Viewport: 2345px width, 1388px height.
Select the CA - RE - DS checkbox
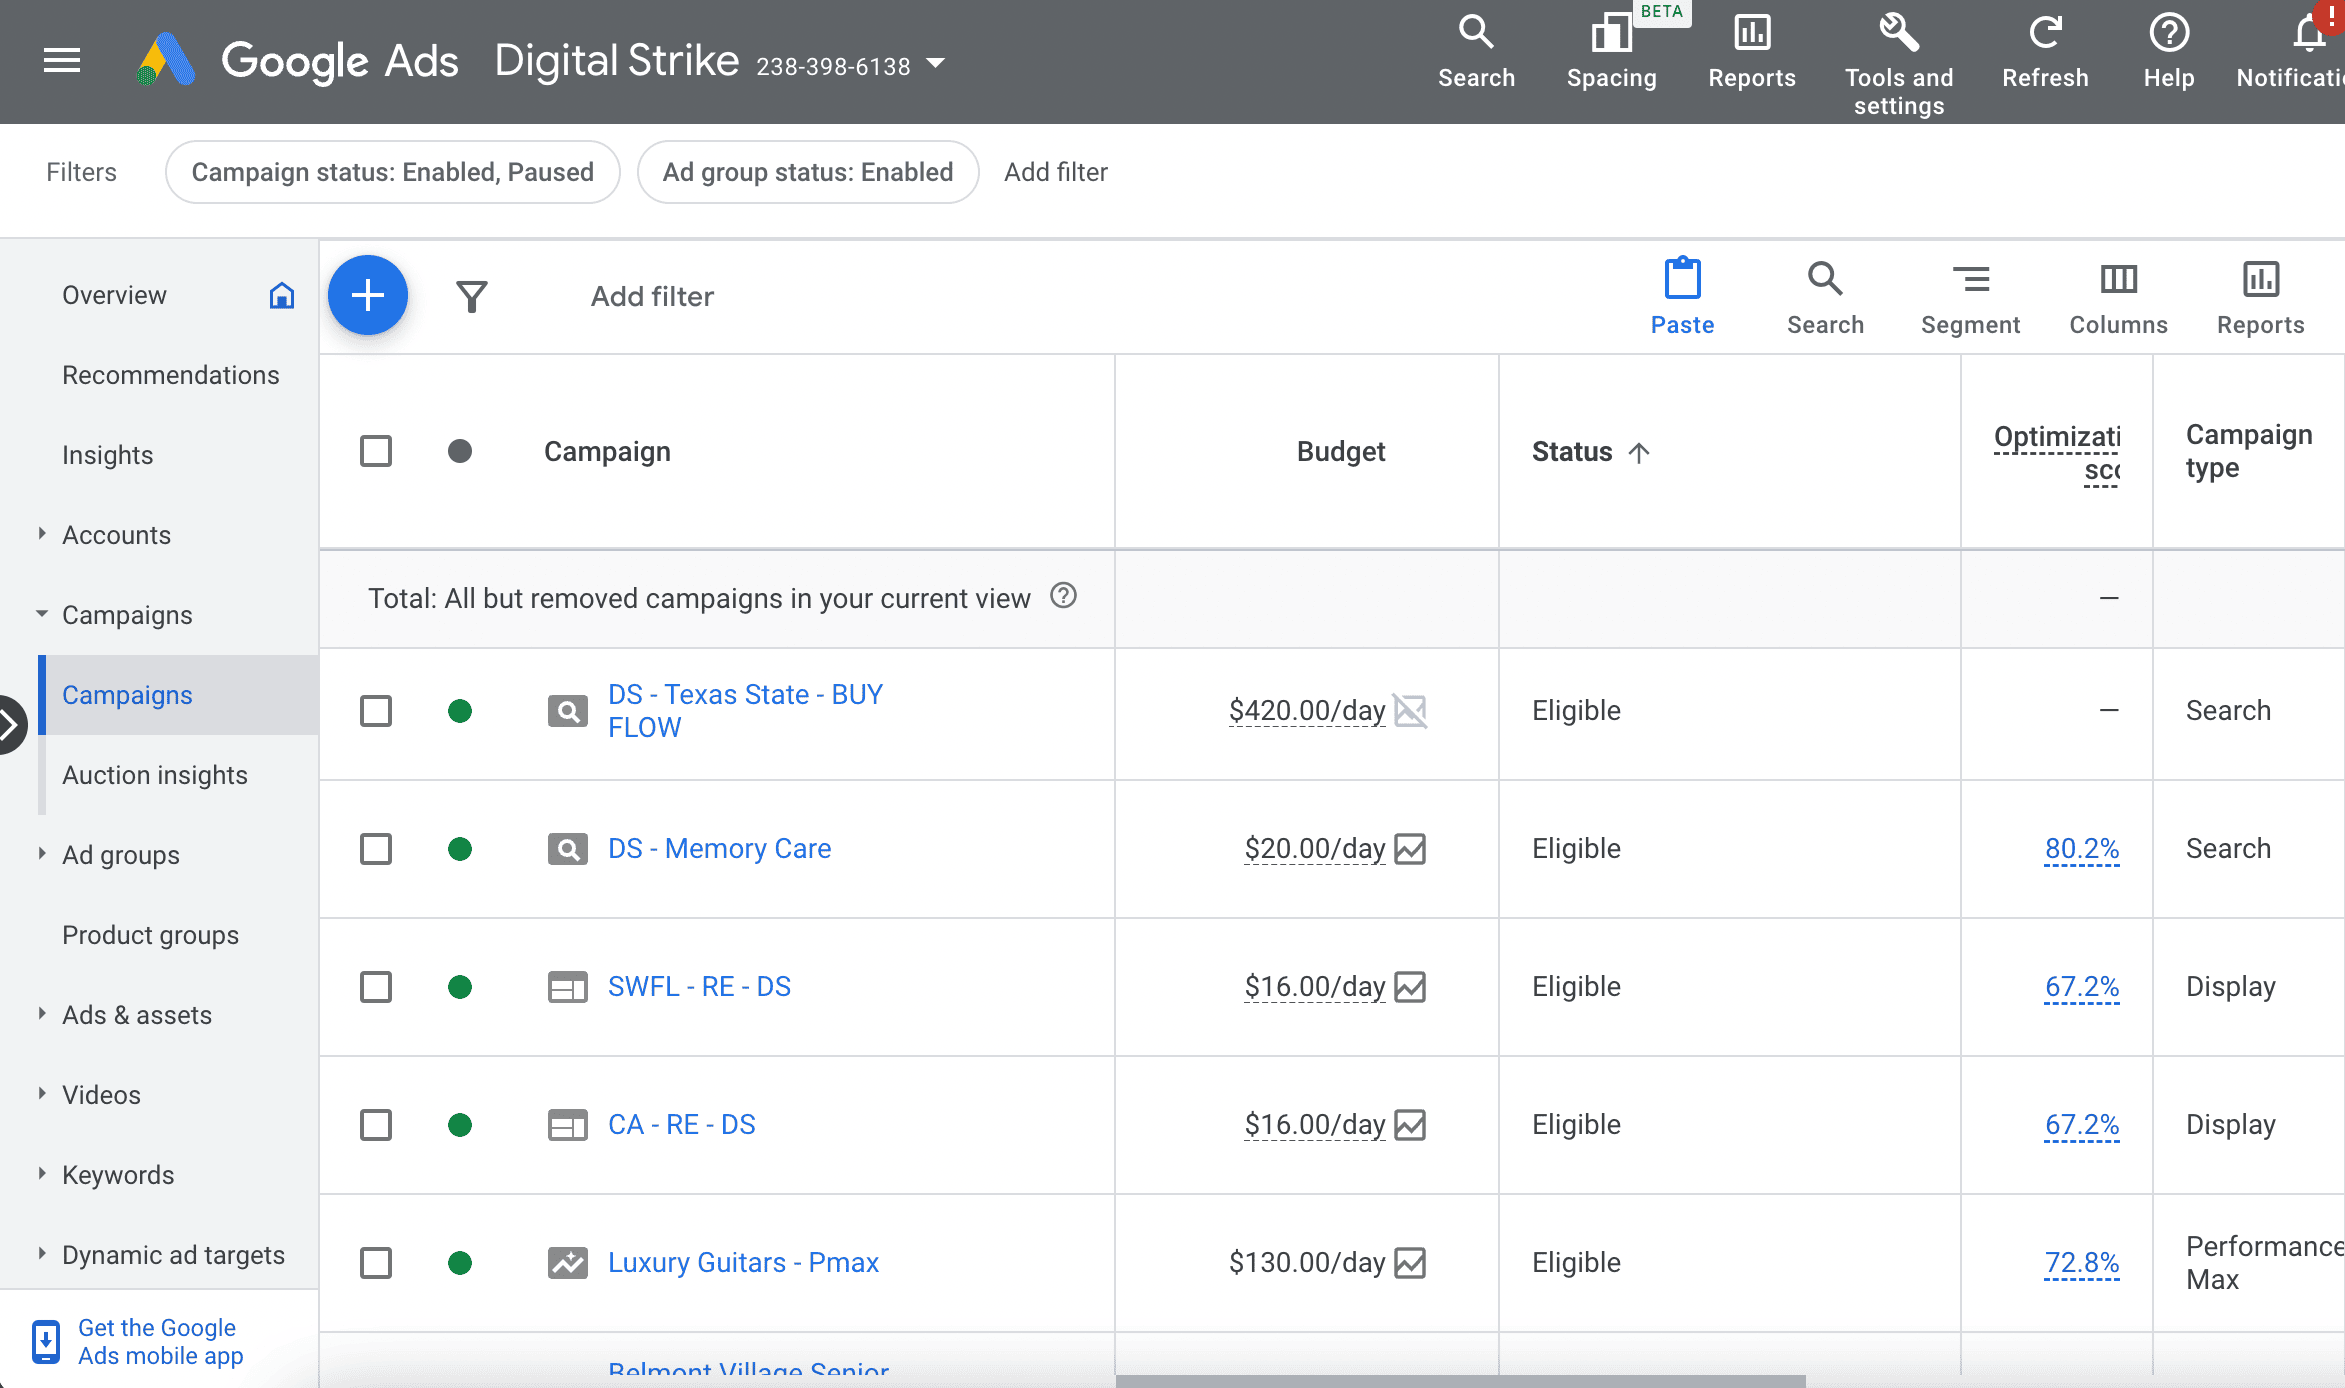[376, 1125]
